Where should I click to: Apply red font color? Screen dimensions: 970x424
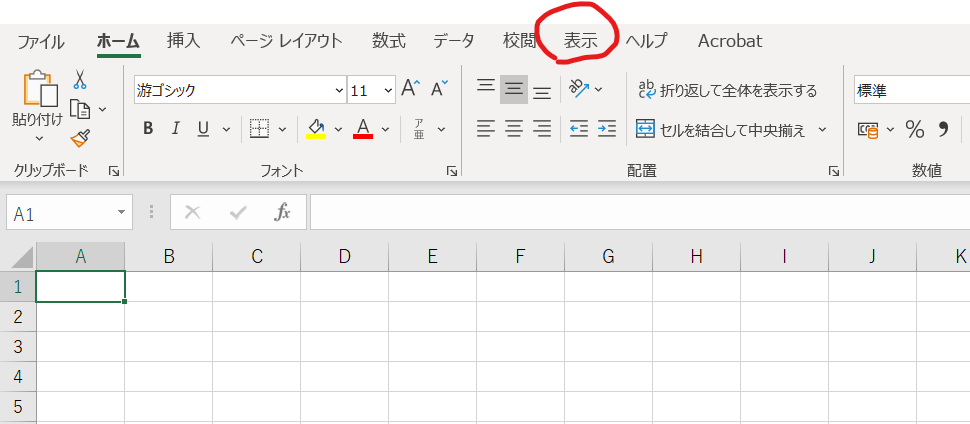(x=363, y=129)
